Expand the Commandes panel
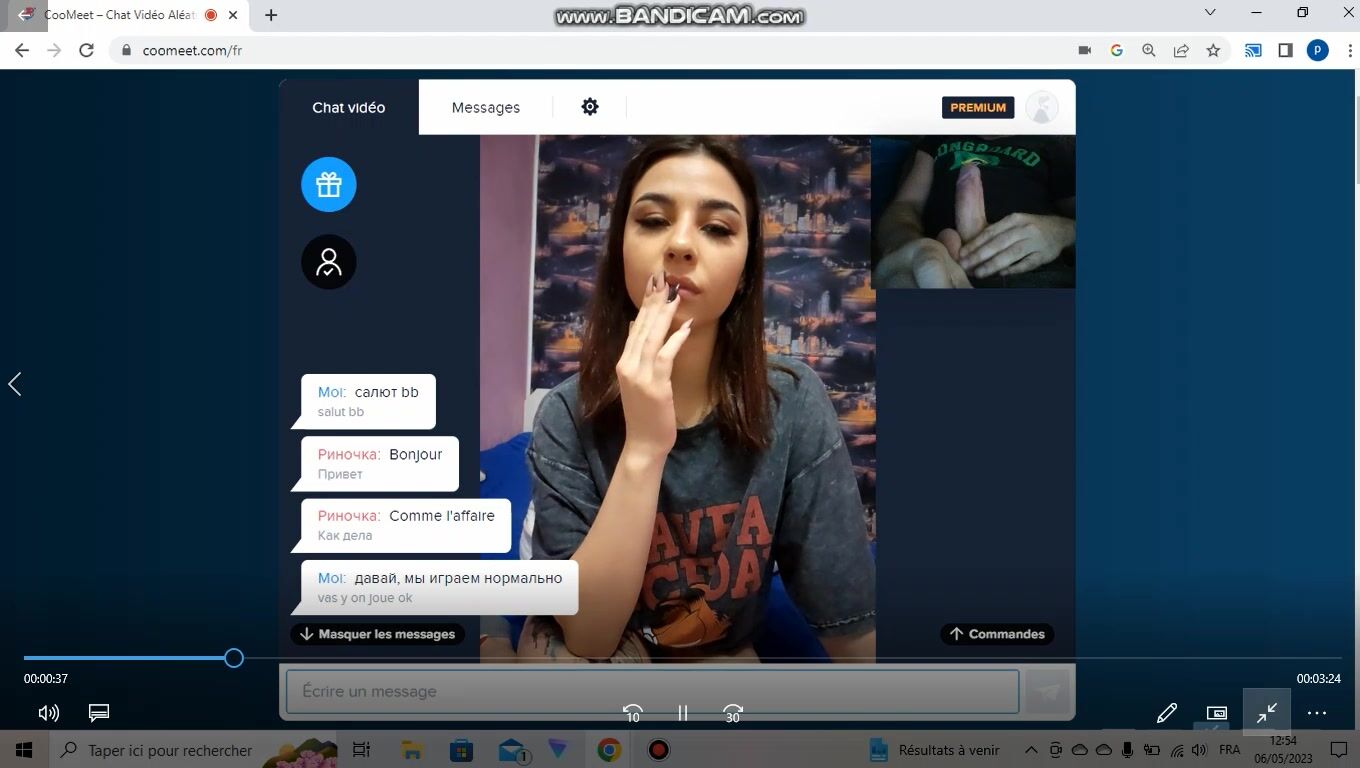The height and width of the screenshot is (768, 1360). (997, 634)
